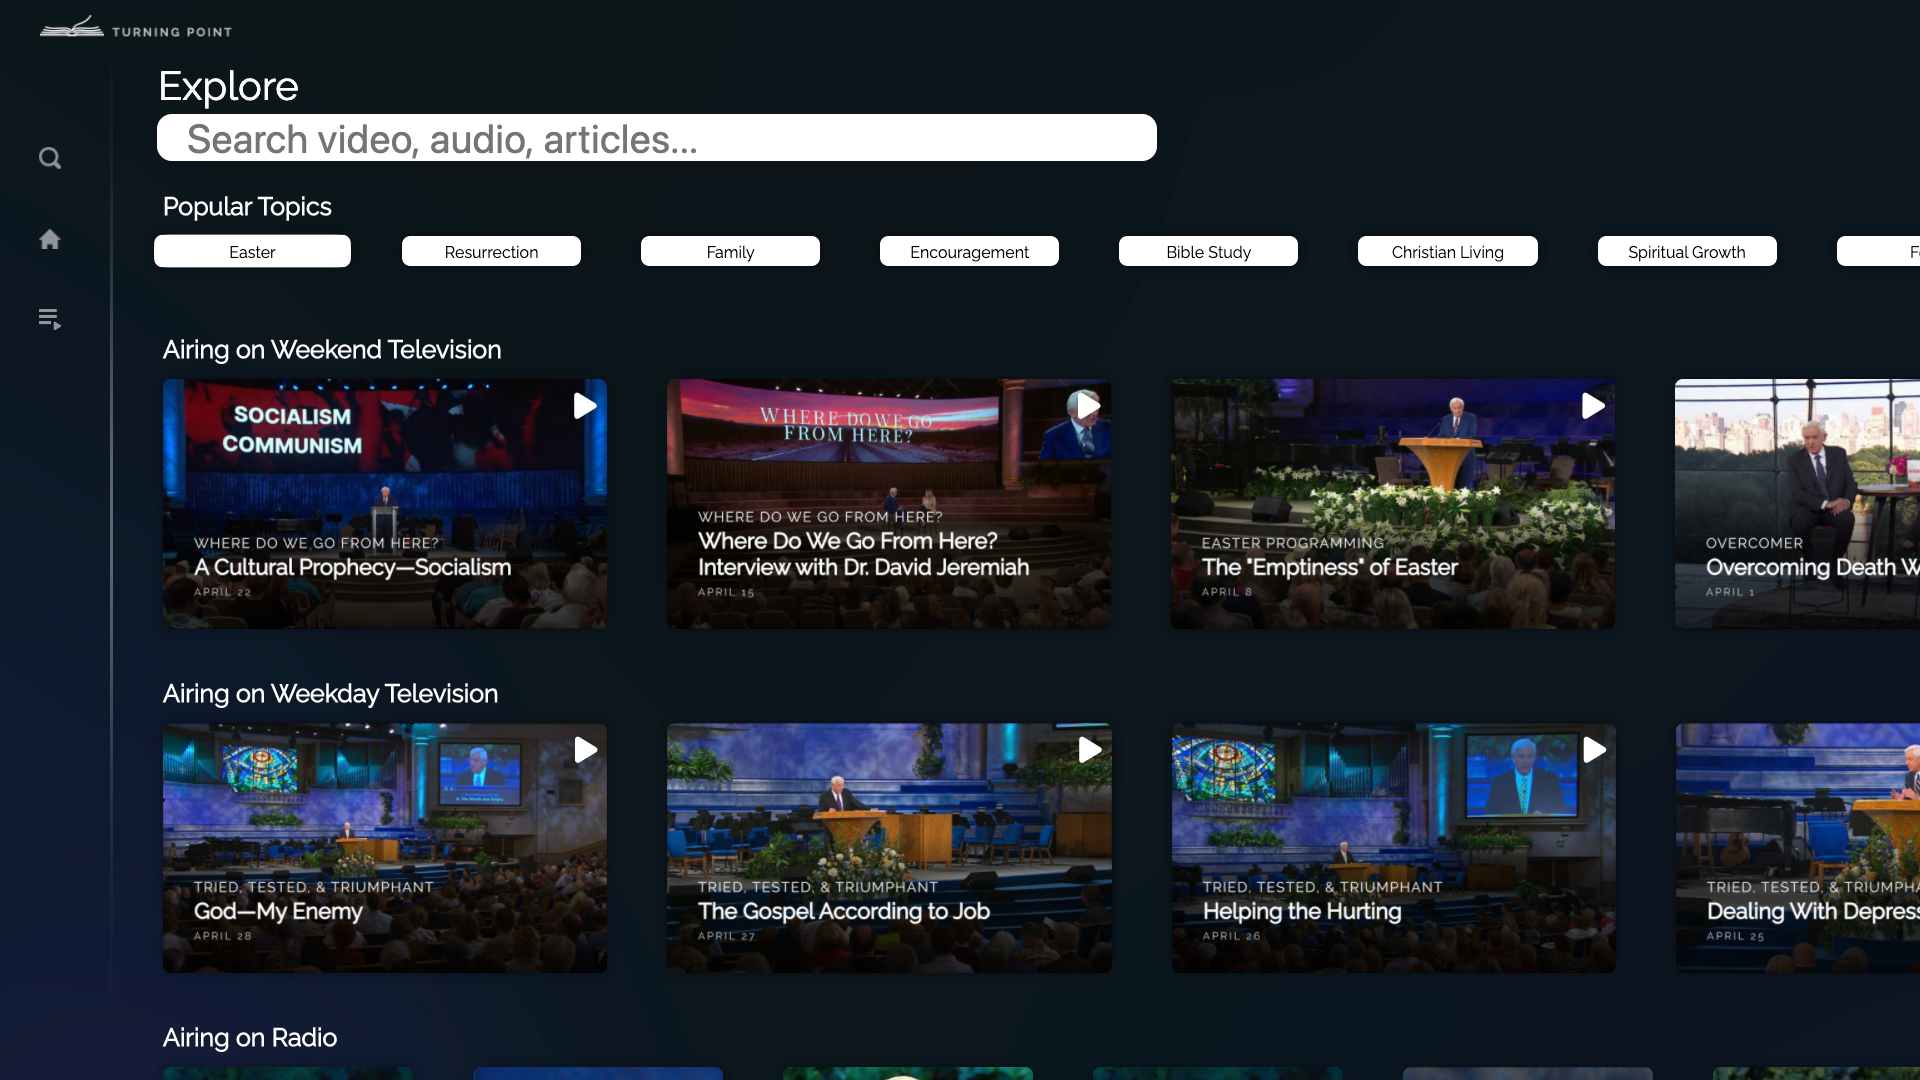Viewport: 1920px width, 1080px height.
Task: Select the Home icon in the sidebar
Action: point(50,239)
